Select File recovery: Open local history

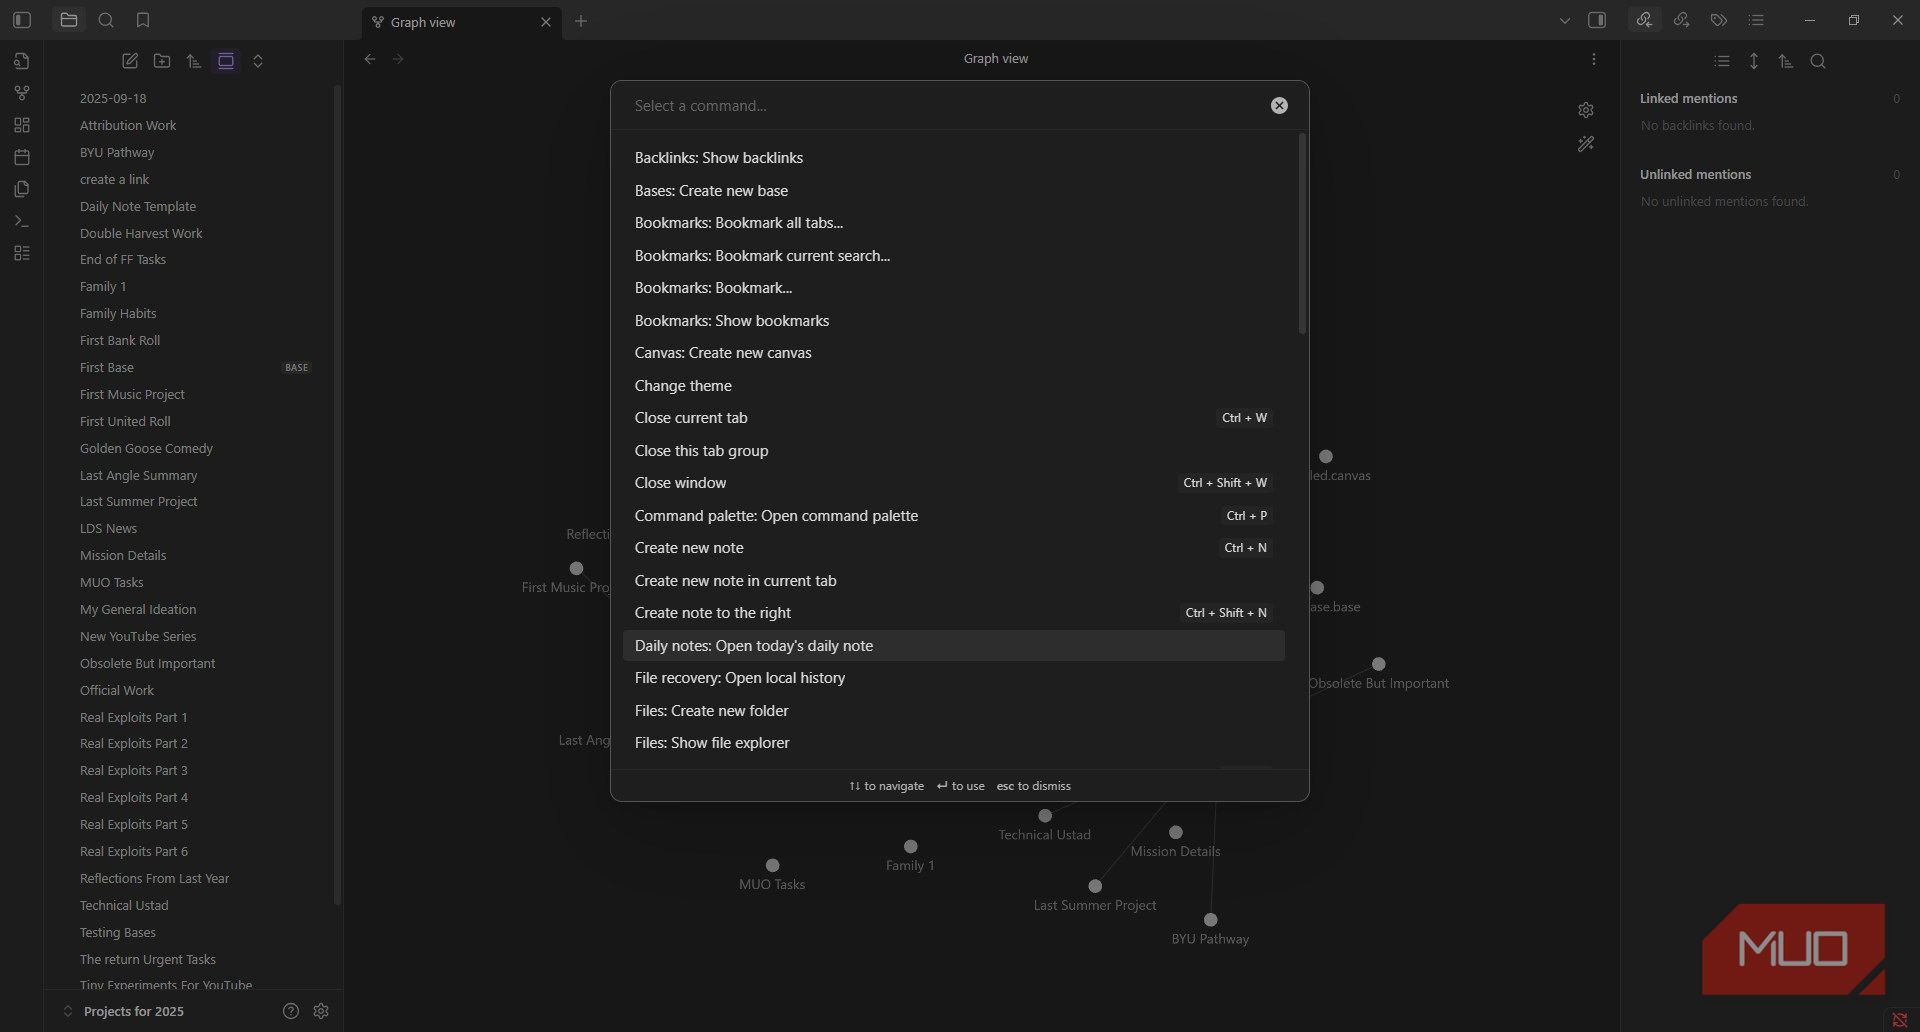coord(953,678)
